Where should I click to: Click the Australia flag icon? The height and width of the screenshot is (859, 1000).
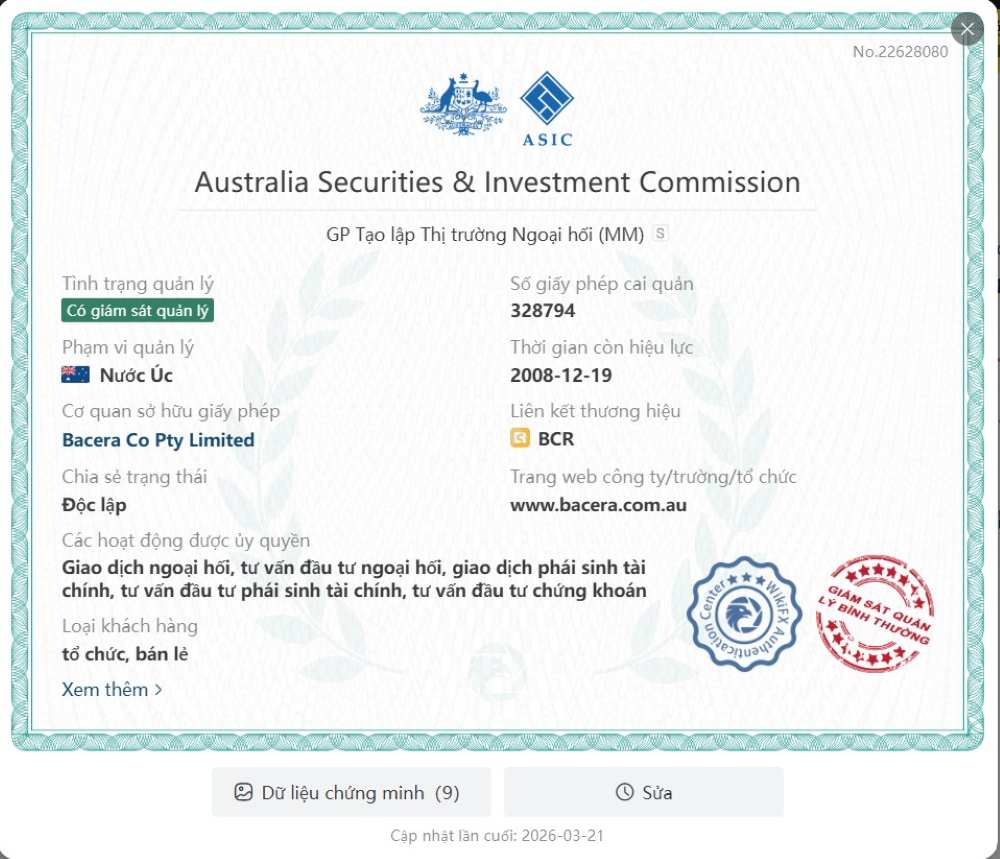coord(75,375)
